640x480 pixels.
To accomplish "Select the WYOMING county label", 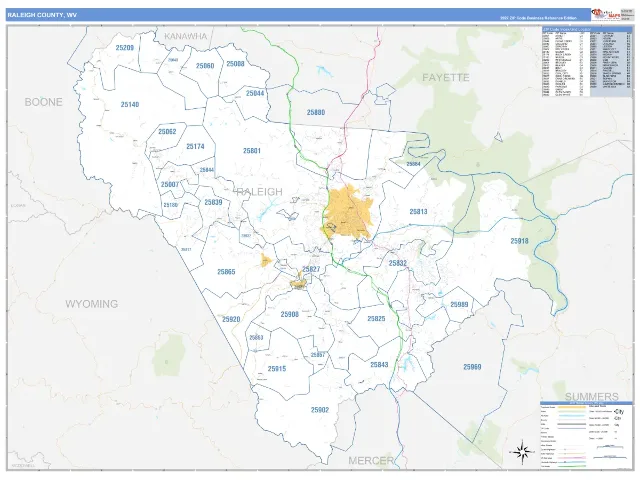I will click(92, 304).
